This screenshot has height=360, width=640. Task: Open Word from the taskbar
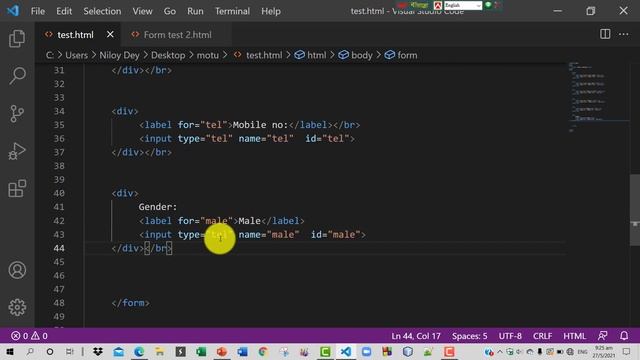(x=242, y=351)
